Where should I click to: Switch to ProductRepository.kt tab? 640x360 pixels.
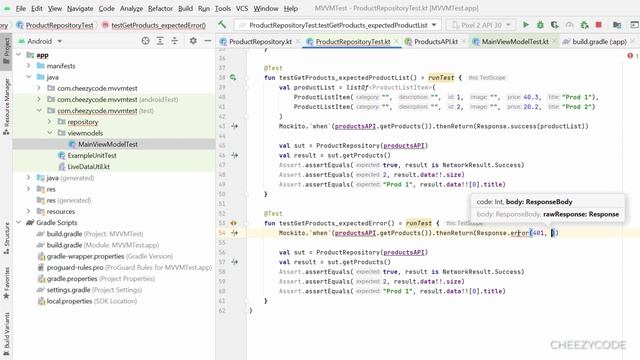[x=260, y=42]
